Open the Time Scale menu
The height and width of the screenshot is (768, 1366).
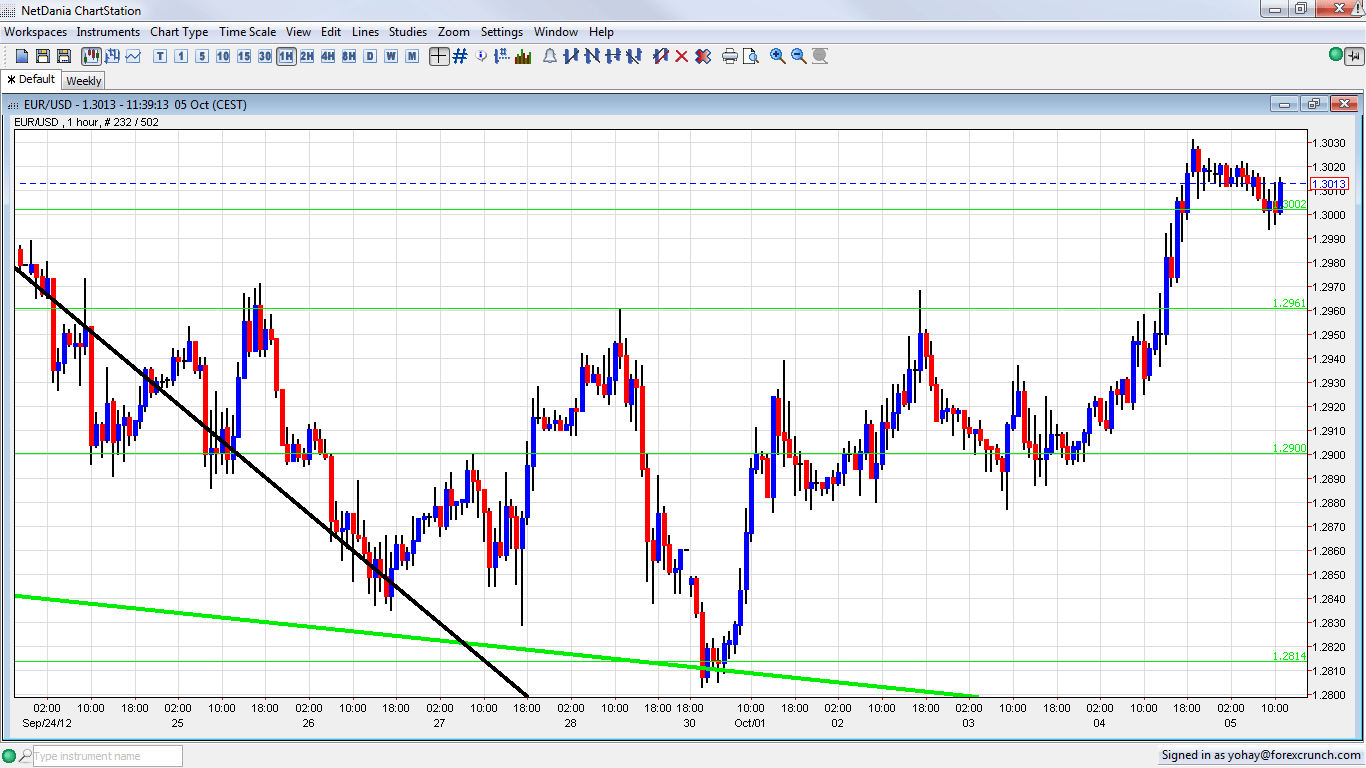click(248, 32)
